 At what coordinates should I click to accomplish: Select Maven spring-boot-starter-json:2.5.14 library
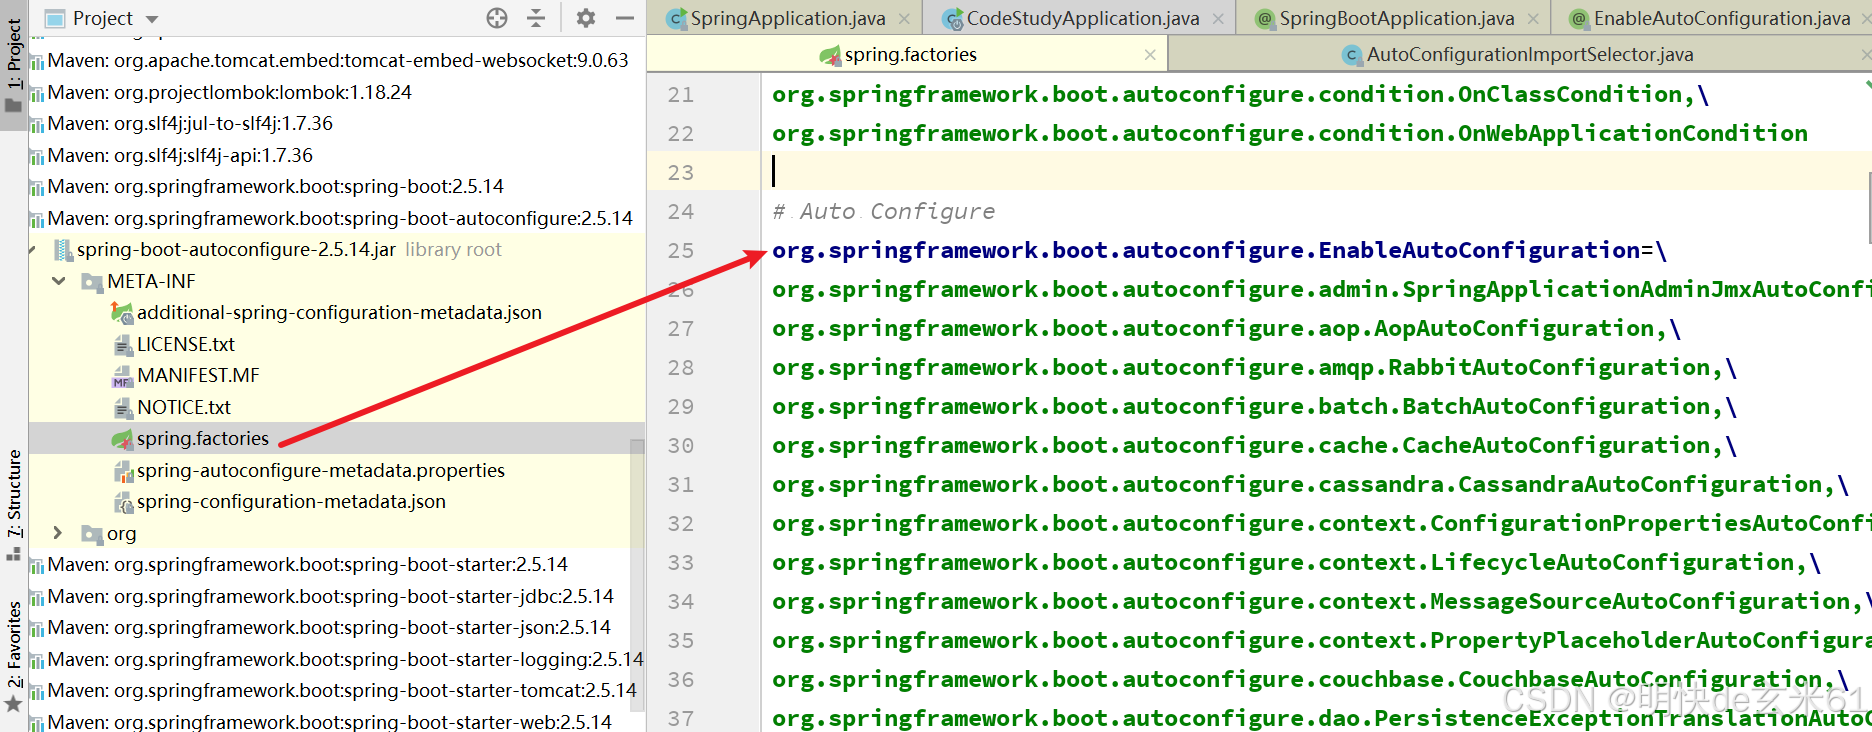point(329,628)
